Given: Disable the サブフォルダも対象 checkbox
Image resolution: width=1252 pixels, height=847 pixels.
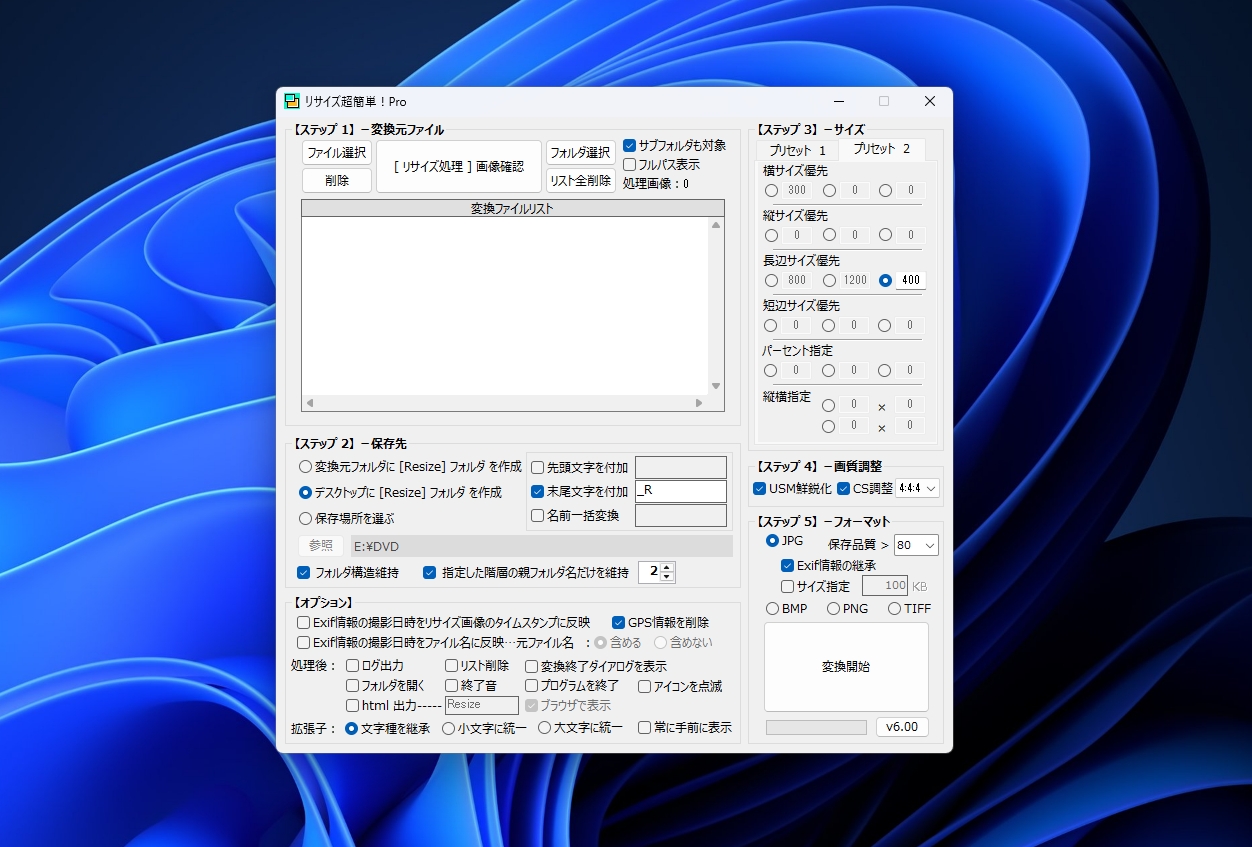Looking at the screenshot, I should click(x=629, y=144).
